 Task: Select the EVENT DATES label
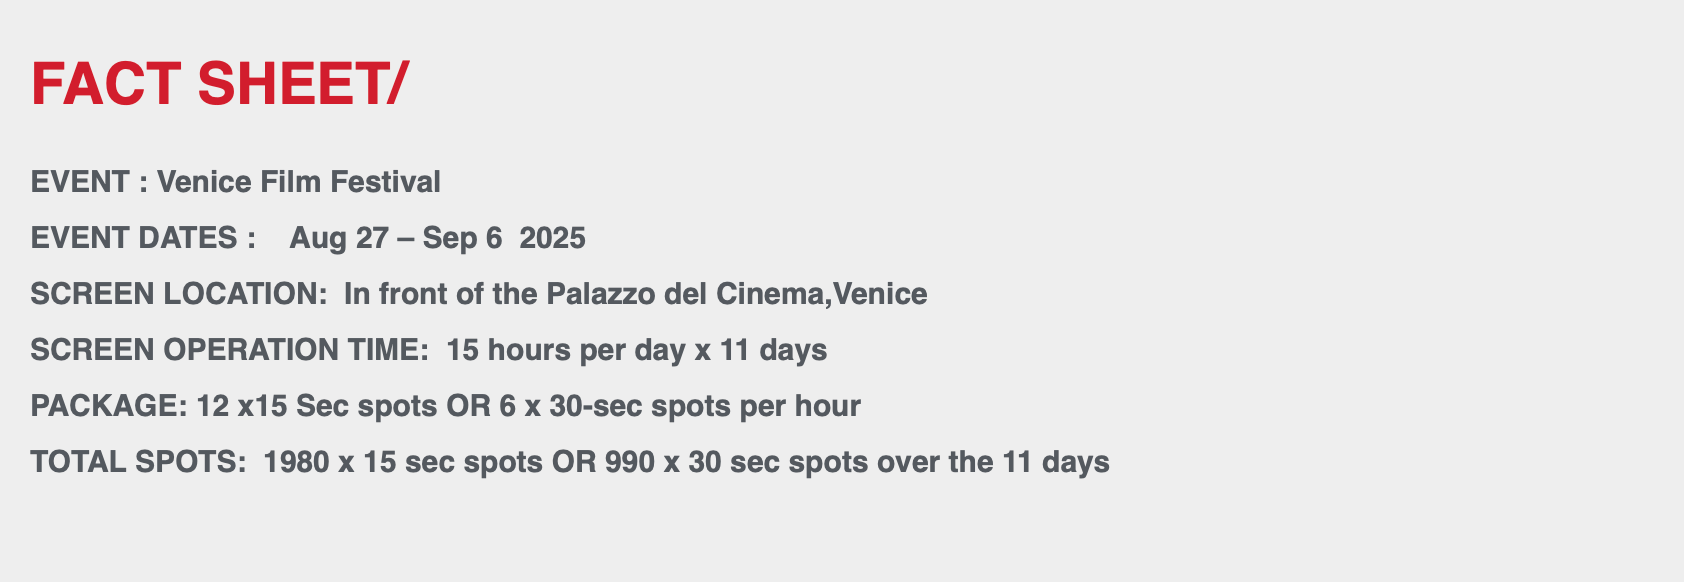(134, 238)
